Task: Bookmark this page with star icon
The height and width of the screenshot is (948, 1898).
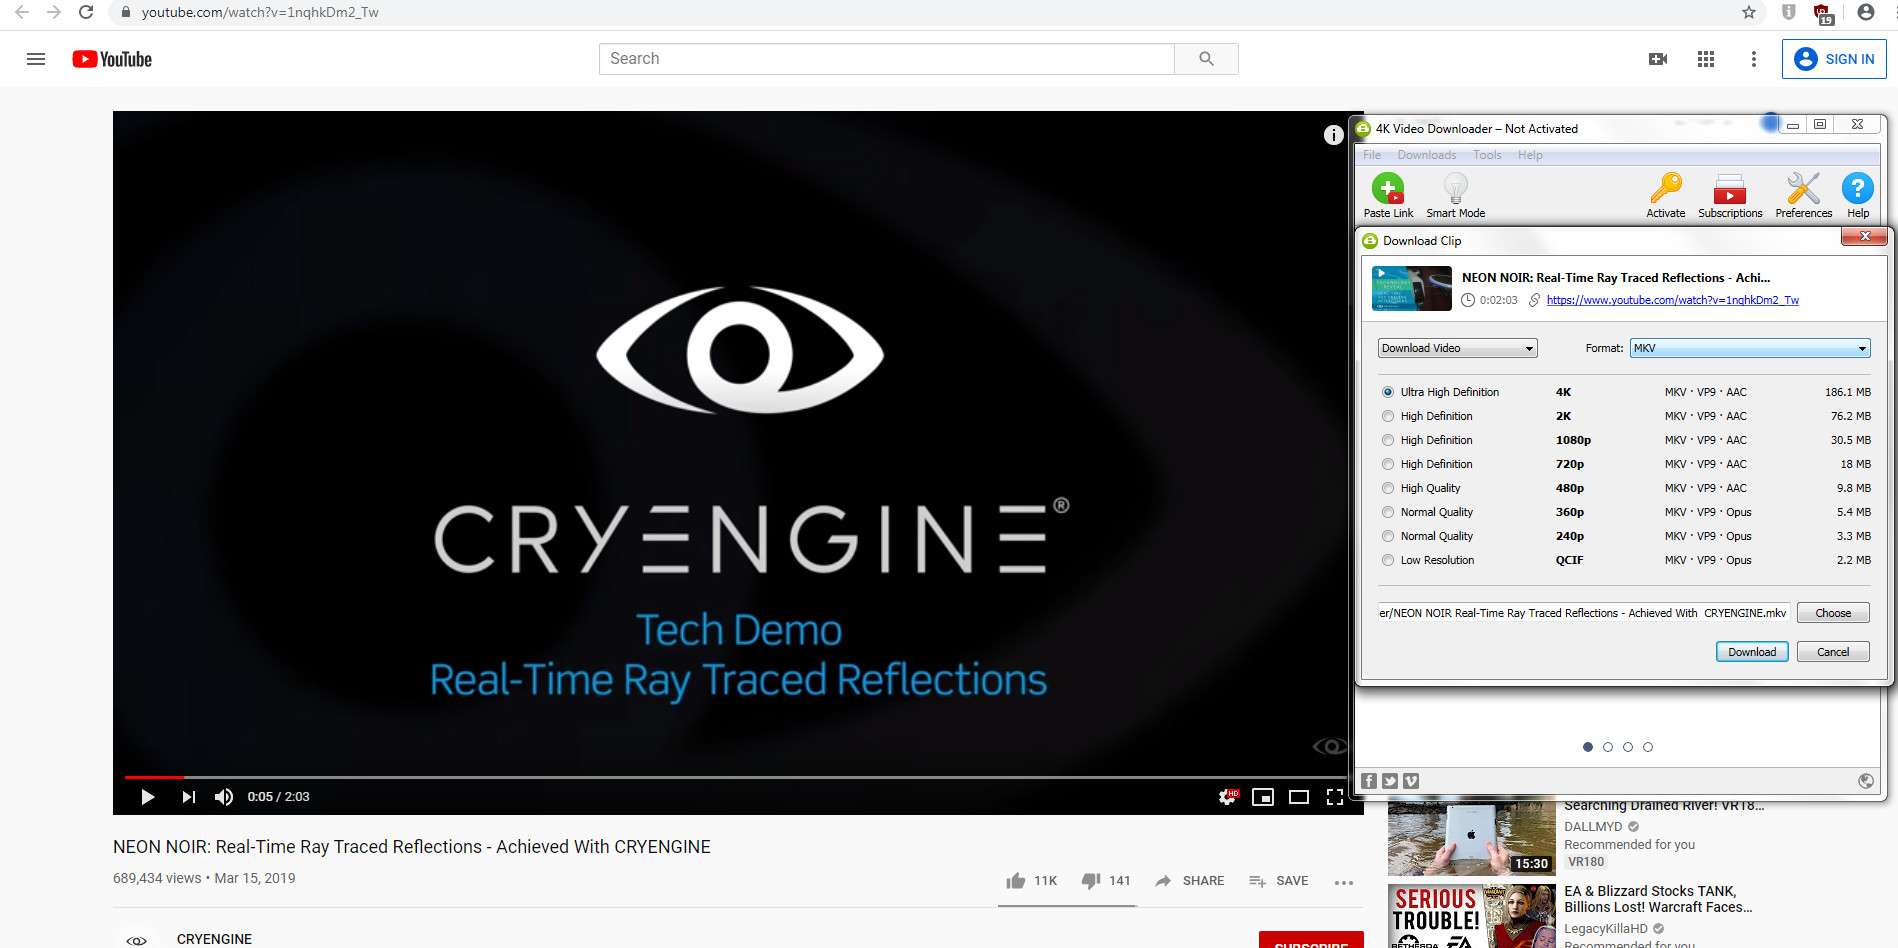Action: coord(1749,12)
